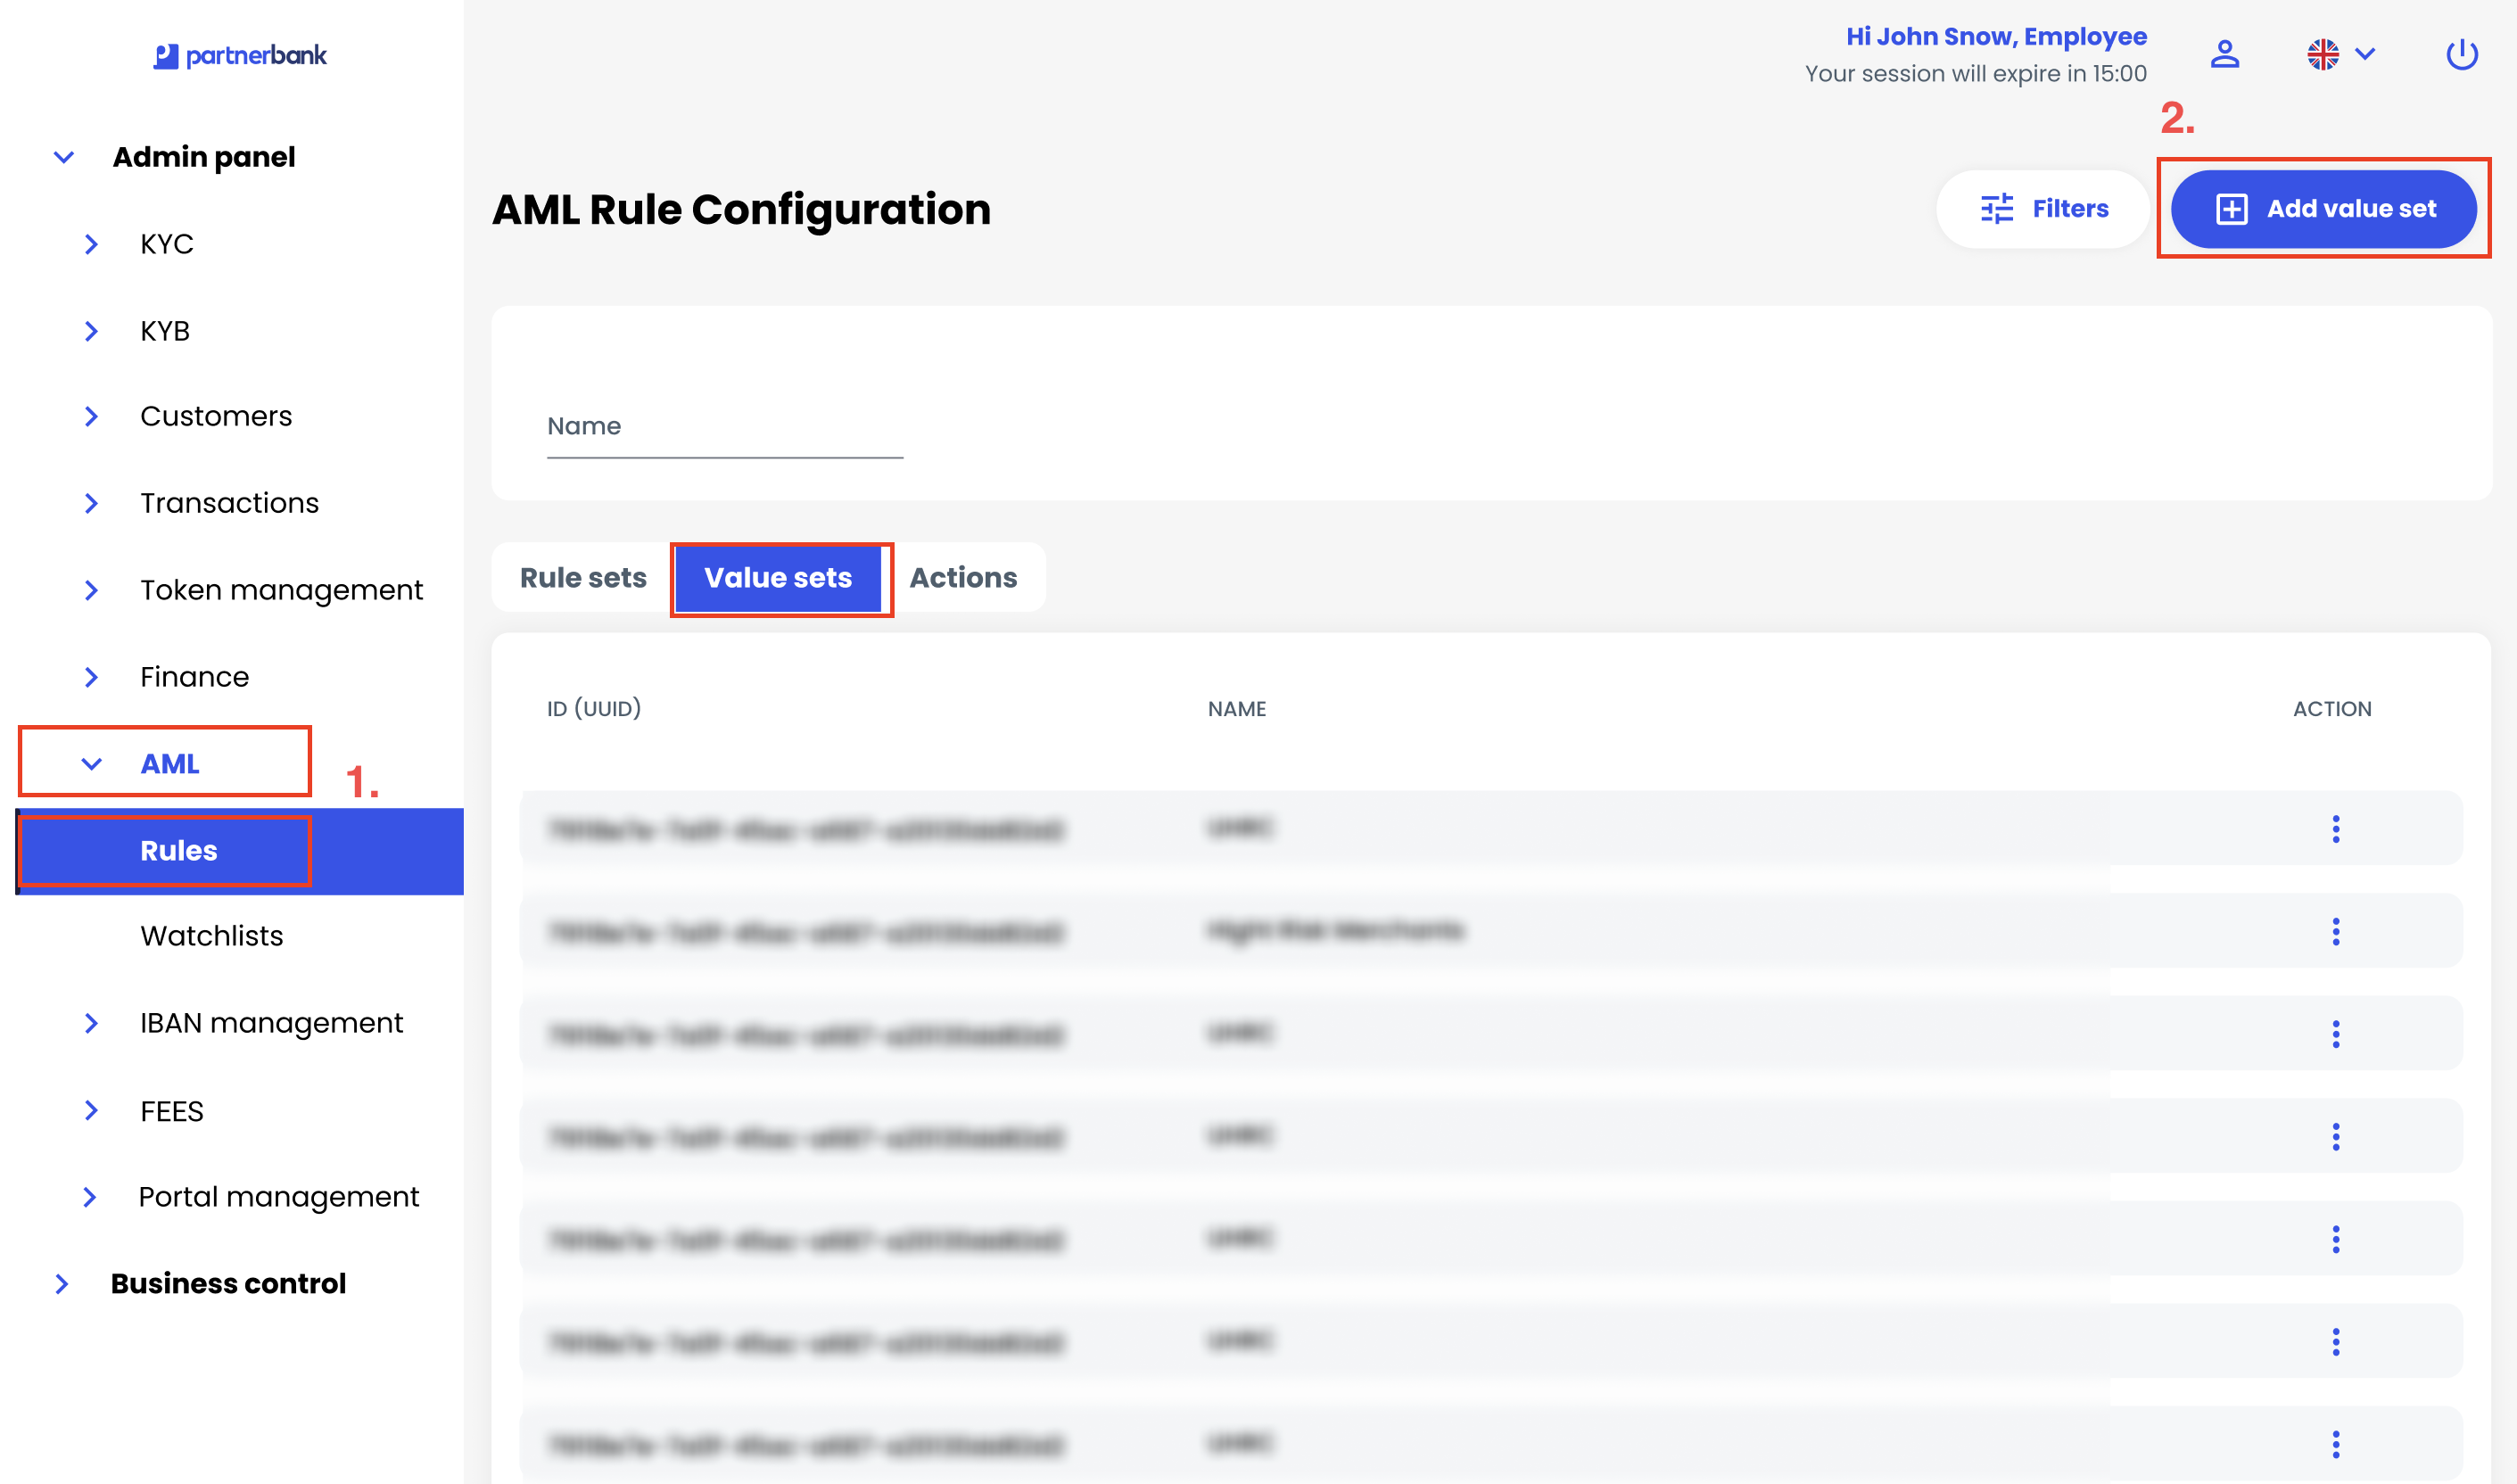Open Watchlists in the AML submenu

tap(212, 936)
